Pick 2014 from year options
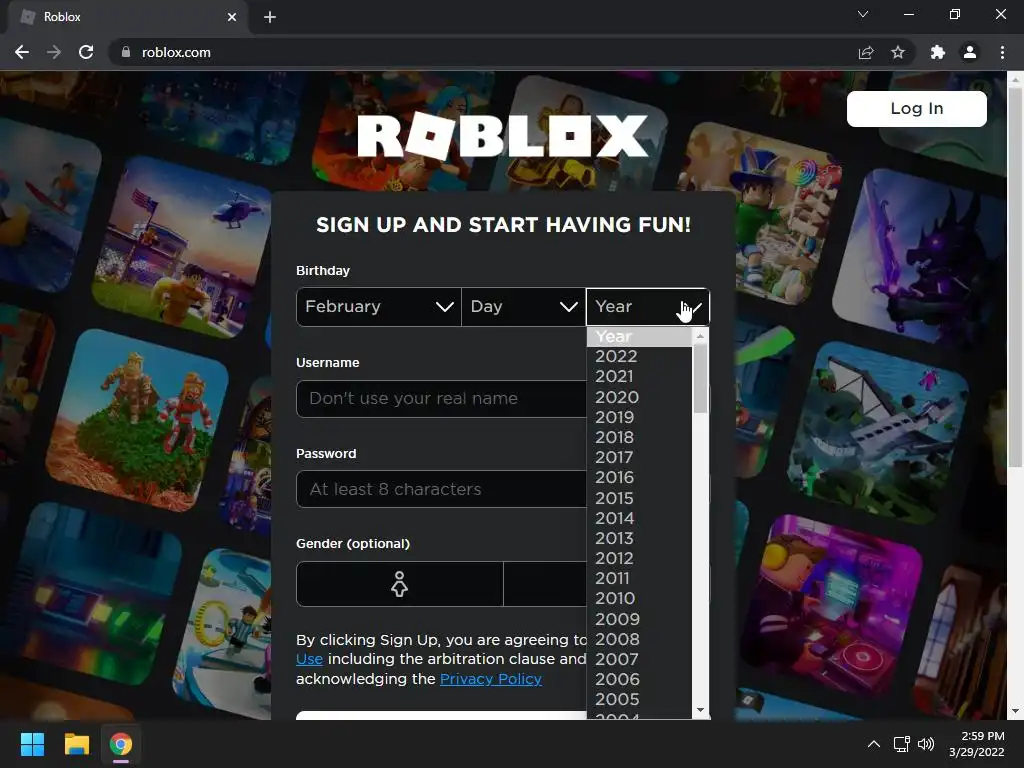This screenshot has width=1024, height=768. (639, 519)
